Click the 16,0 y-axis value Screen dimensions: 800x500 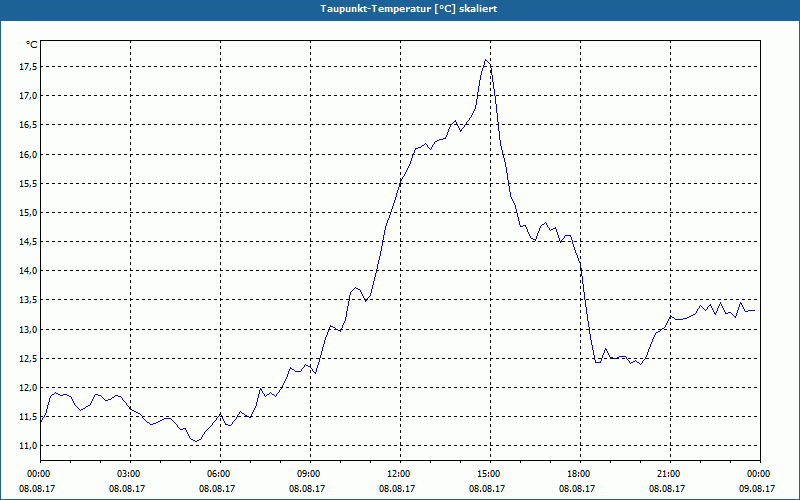coord(29,155)
